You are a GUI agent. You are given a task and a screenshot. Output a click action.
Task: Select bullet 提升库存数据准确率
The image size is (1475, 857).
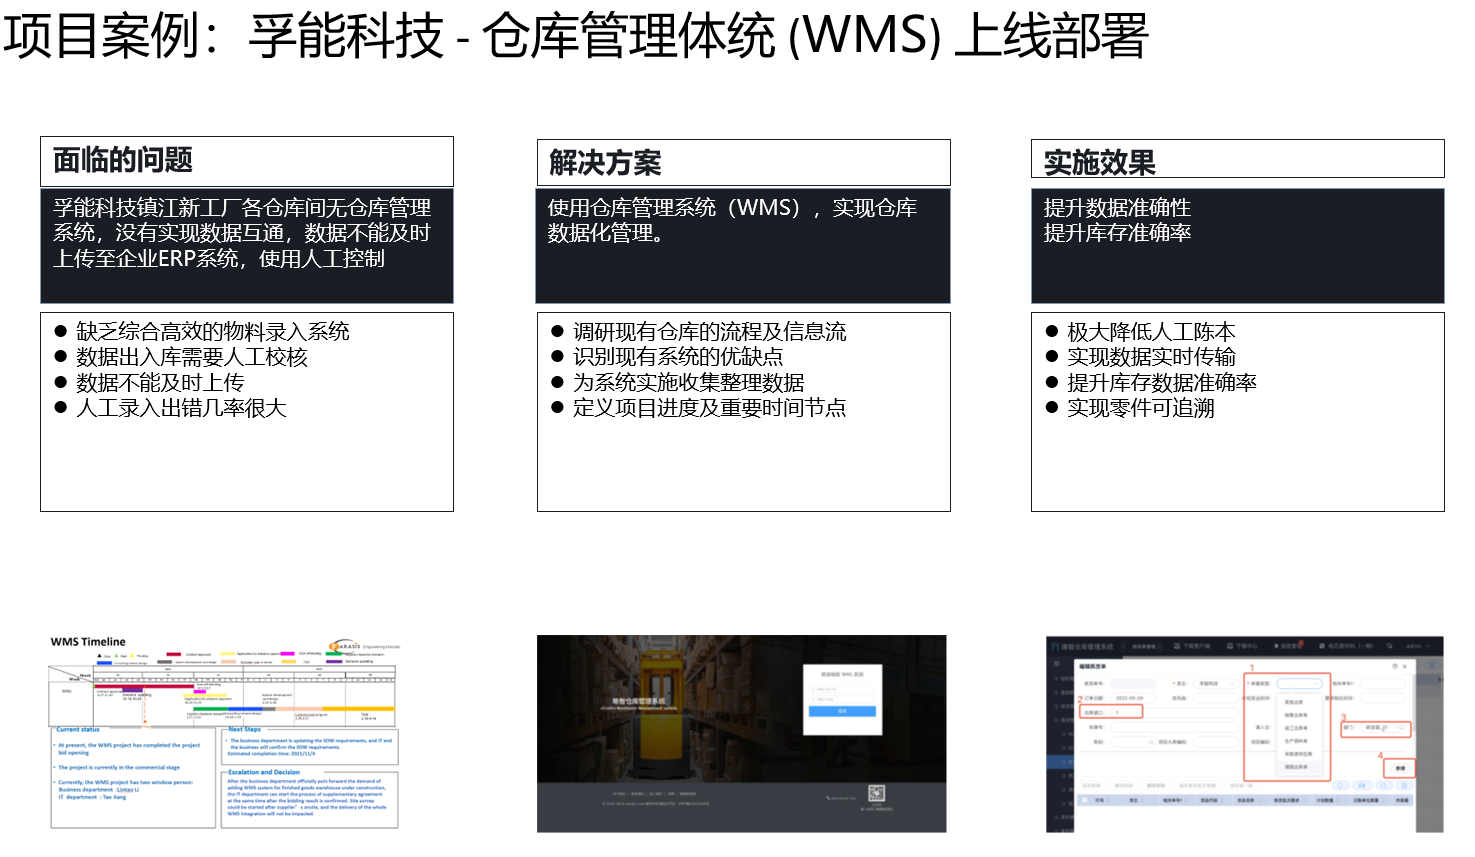(1151, 383)
